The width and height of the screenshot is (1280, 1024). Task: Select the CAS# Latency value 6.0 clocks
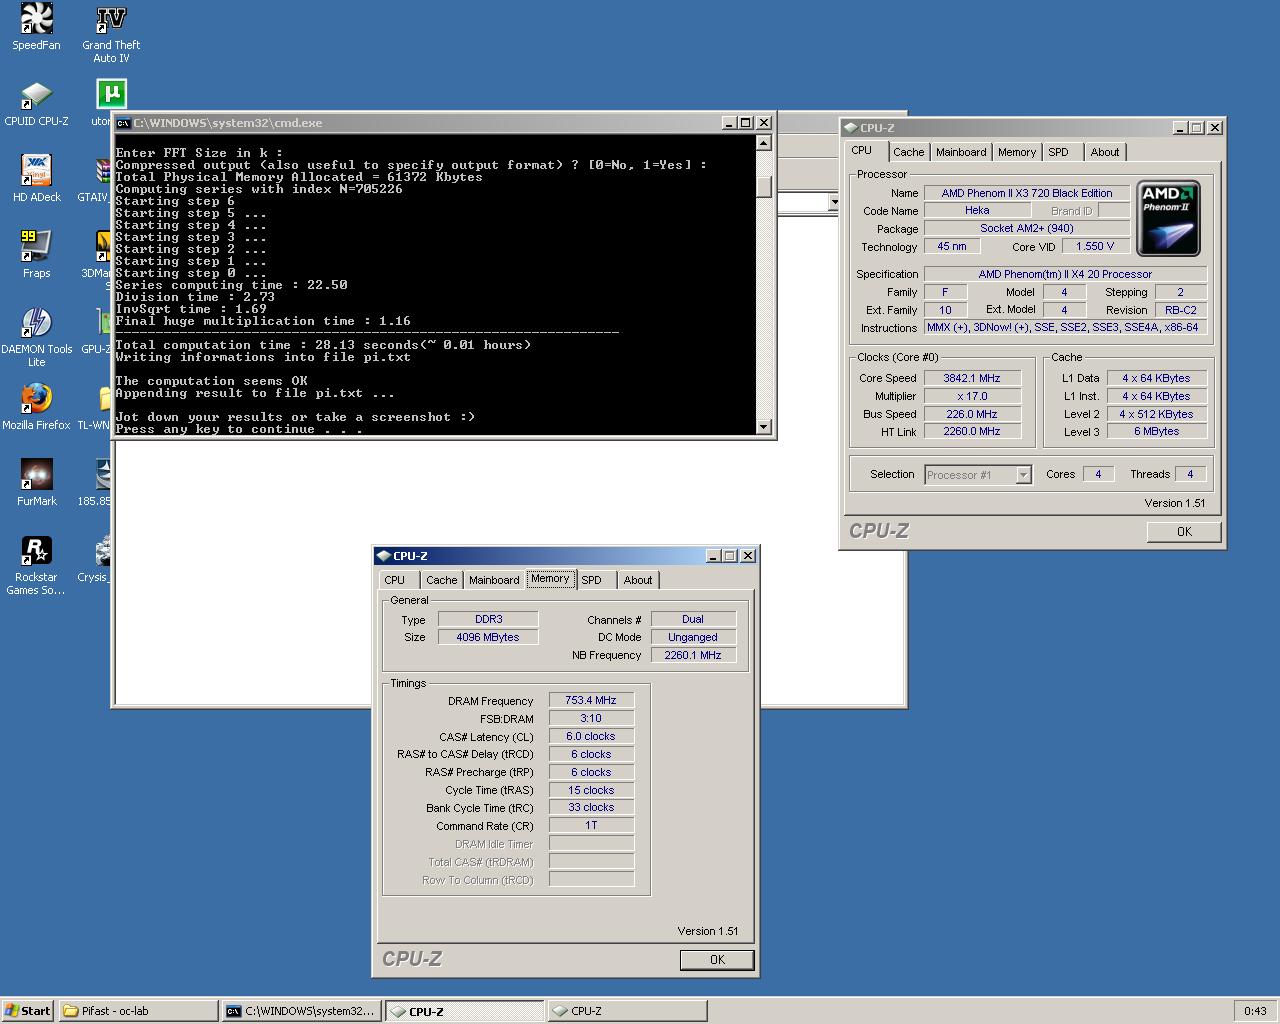point(591,737)
